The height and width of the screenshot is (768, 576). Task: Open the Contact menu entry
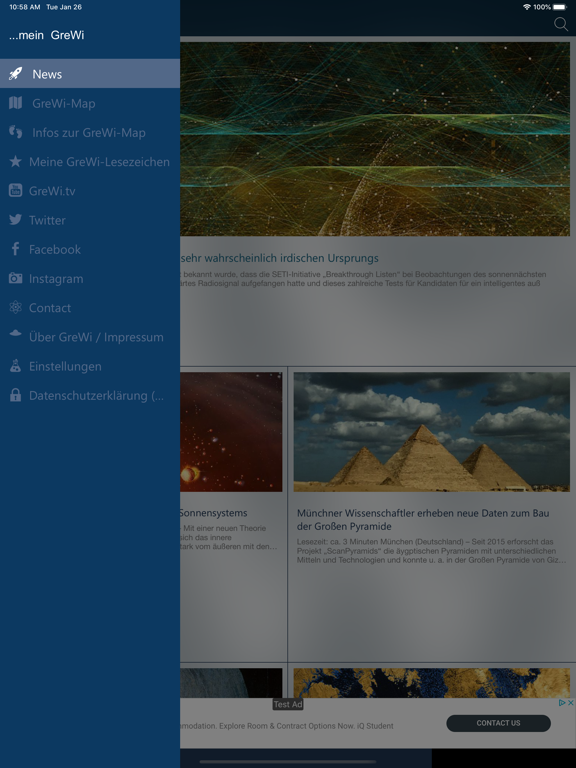click(90, 308)
